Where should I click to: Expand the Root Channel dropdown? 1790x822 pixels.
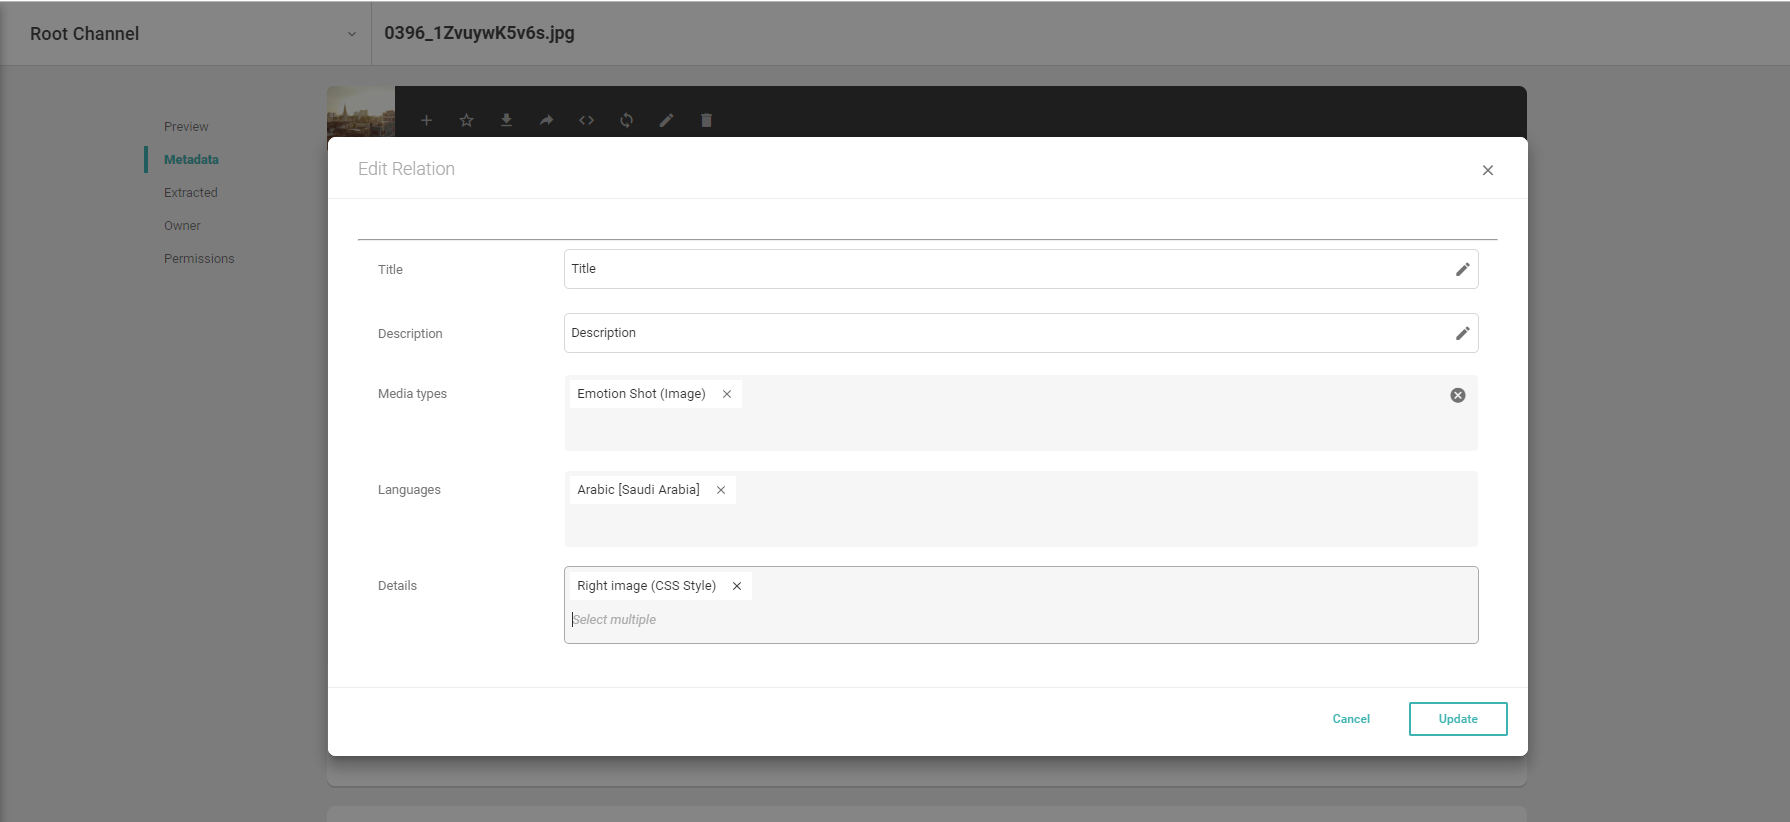click(352, 34)
